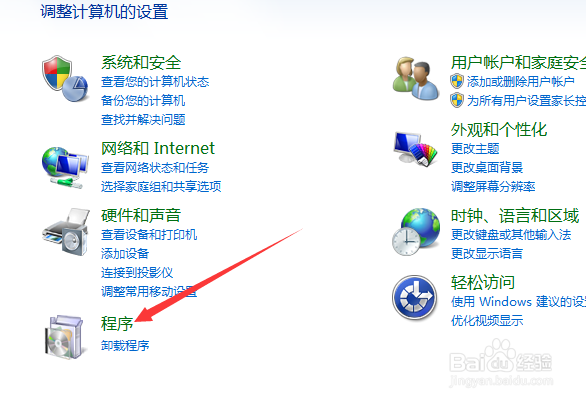The width and height of the screenshot is (586, 401).
Task: Open 更改键盘或其他输入法 link
Action: pos(511,235)
